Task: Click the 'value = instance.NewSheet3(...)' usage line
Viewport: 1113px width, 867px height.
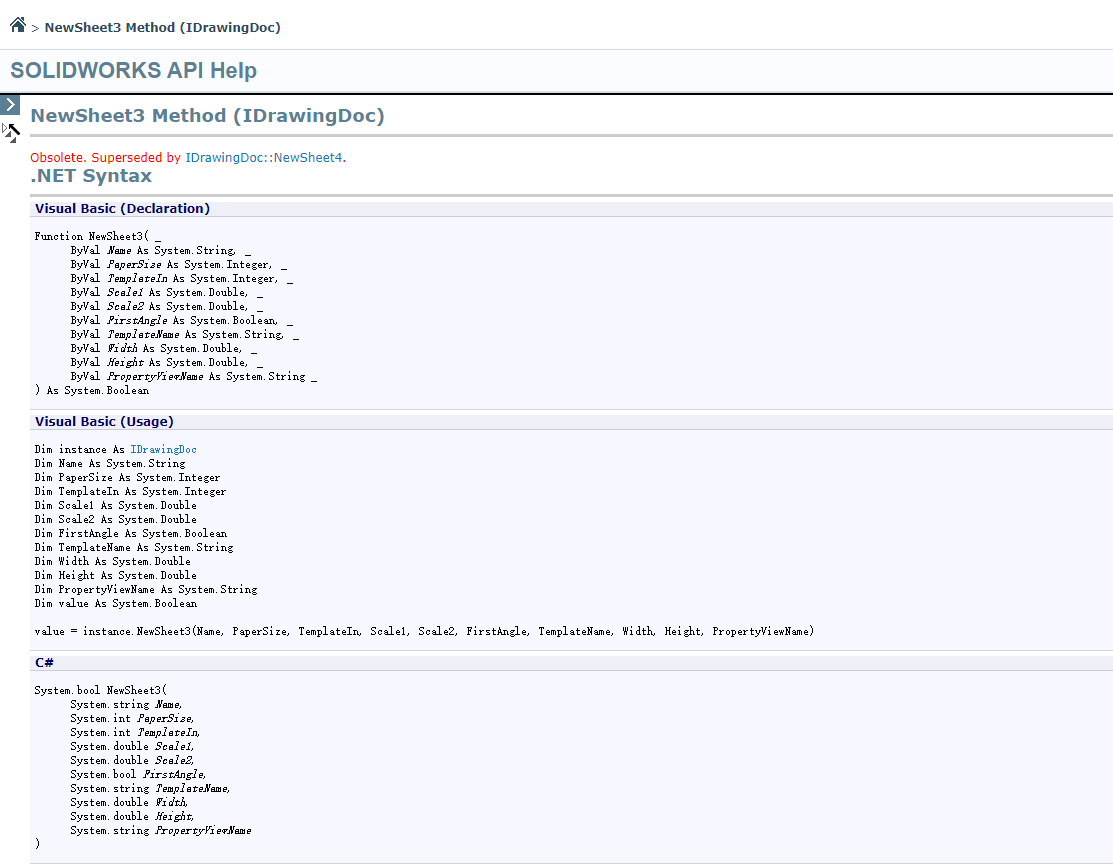Action: pos(424,631)
